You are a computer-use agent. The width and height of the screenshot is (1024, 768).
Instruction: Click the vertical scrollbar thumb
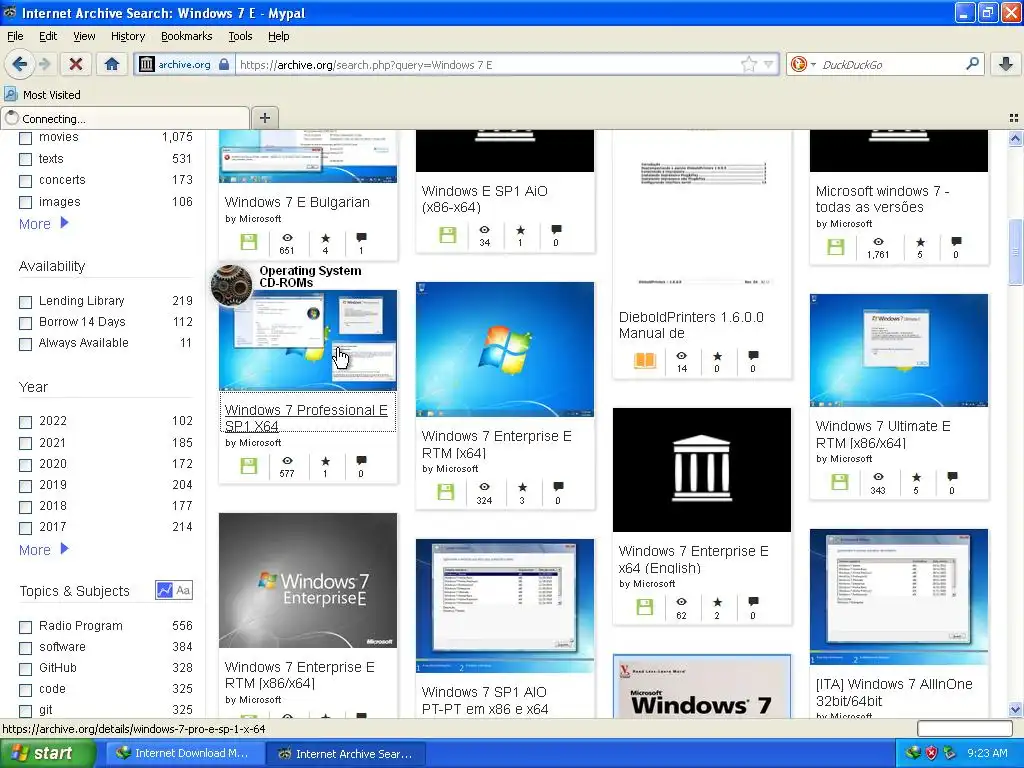point(1015,253)
